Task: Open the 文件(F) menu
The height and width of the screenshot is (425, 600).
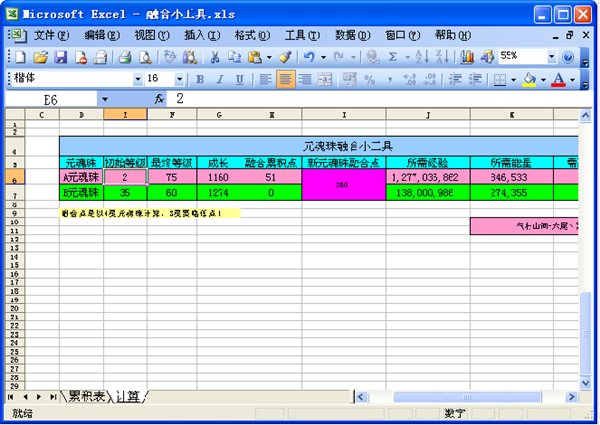Action: [52, 36]
